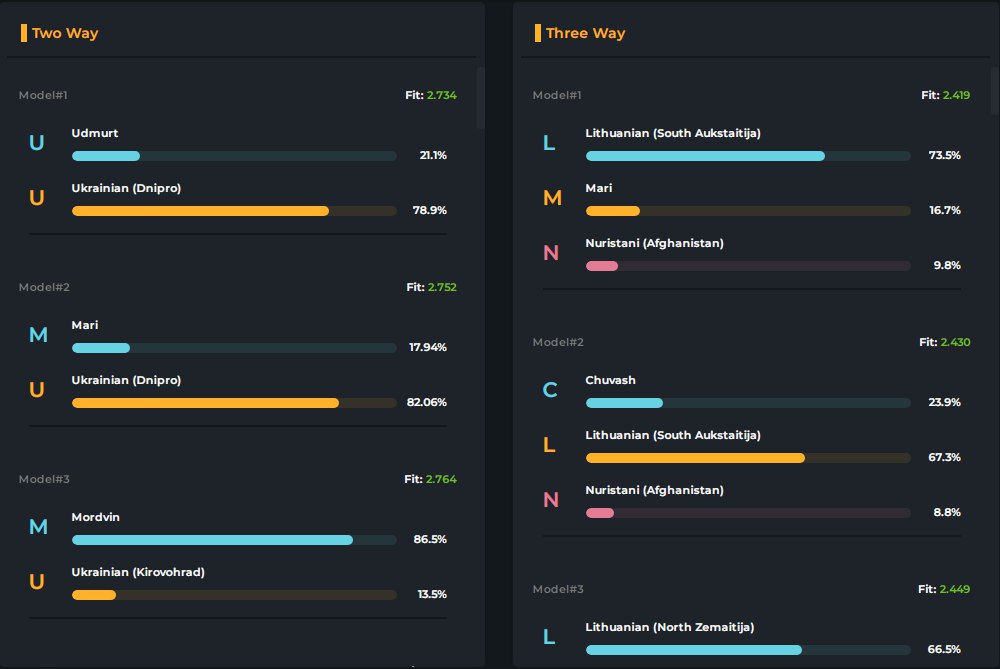The height and width of the screenshot is (669, 1000).
Task: Select the orange M icon in Three Way Model#1
Action: (x=552, y=198)
